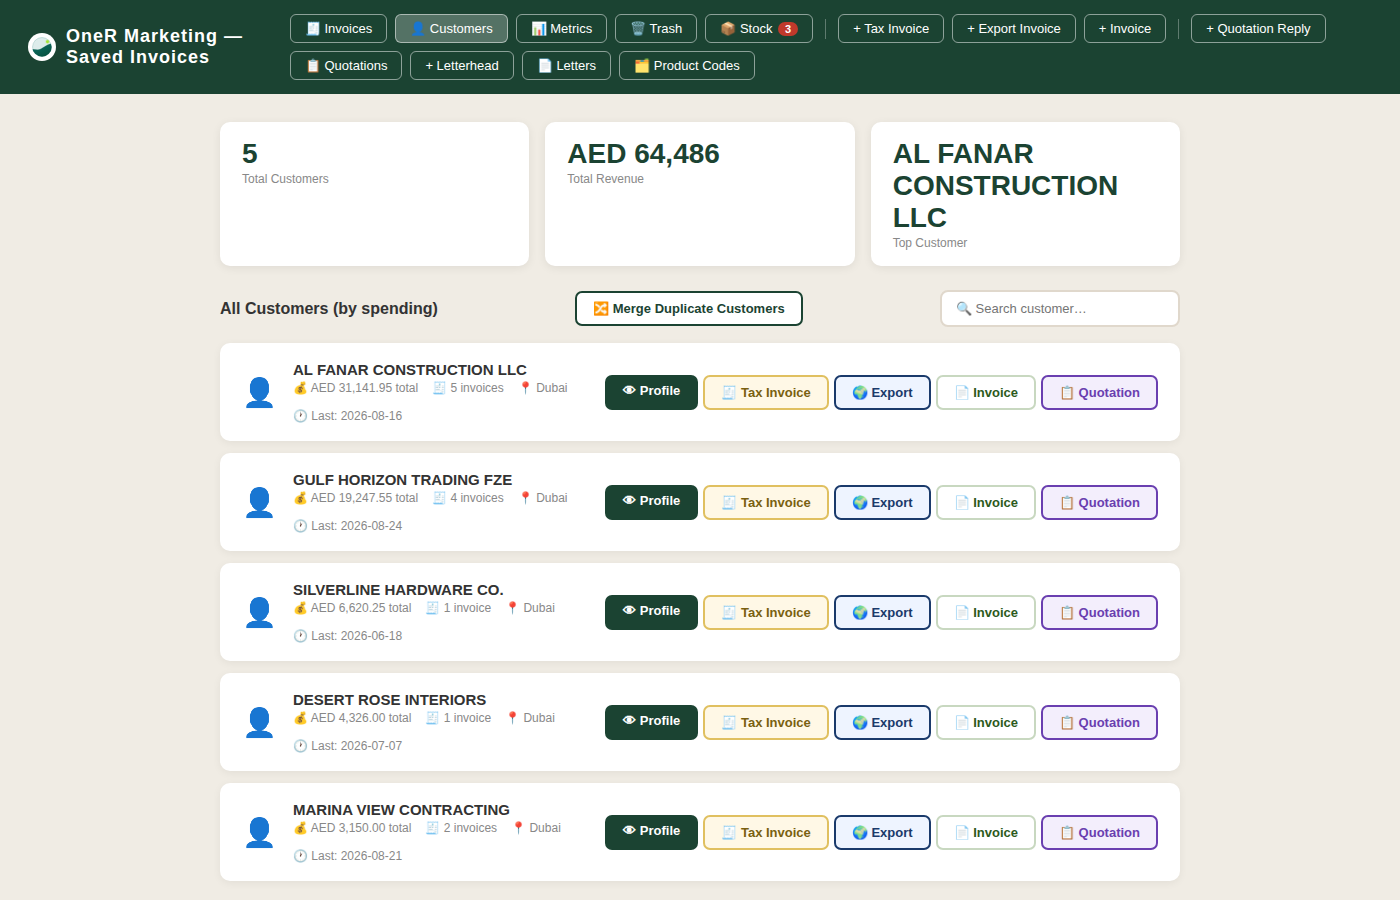1400x900 pixels.
Task: Open the Metrics tab
Action: (561, 29)
